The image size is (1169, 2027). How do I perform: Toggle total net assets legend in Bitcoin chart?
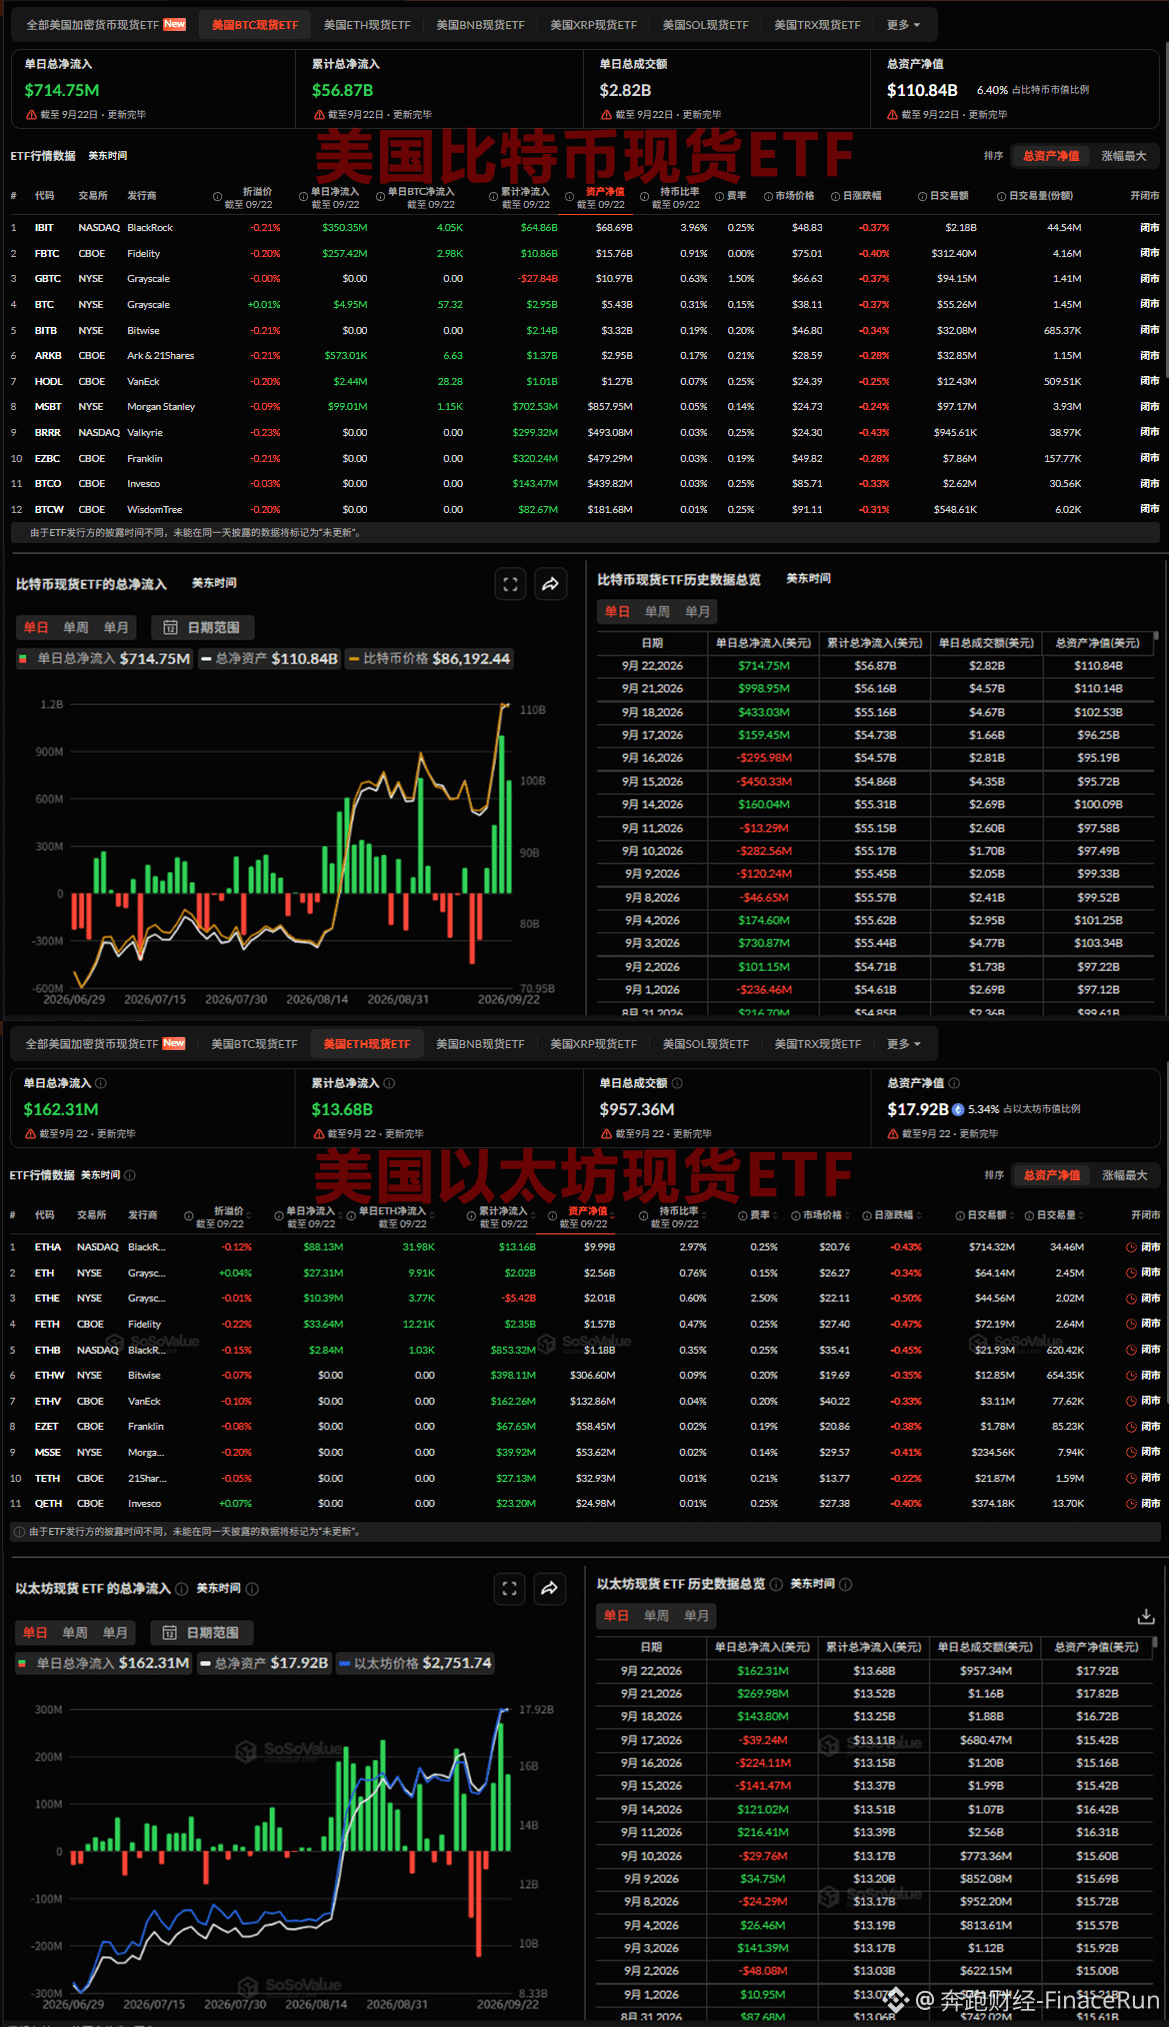(269, 659)
